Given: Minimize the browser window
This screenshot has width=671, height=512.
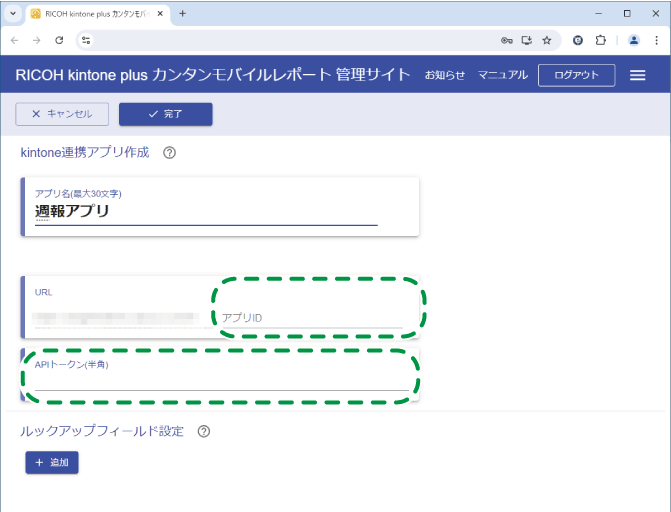Looking at the screenshot, I should coord(599,13).
